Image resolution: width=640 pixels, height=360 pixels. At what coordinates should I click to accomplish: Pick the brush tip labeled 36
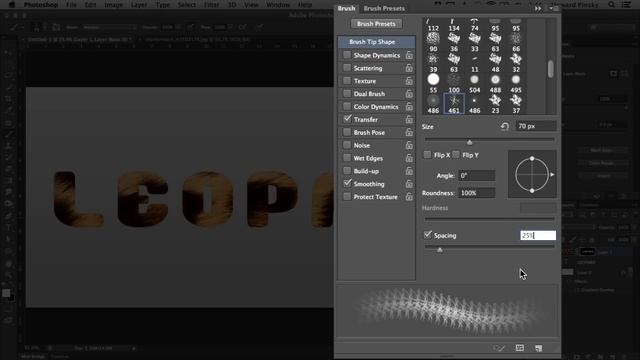tap(454, 42)
